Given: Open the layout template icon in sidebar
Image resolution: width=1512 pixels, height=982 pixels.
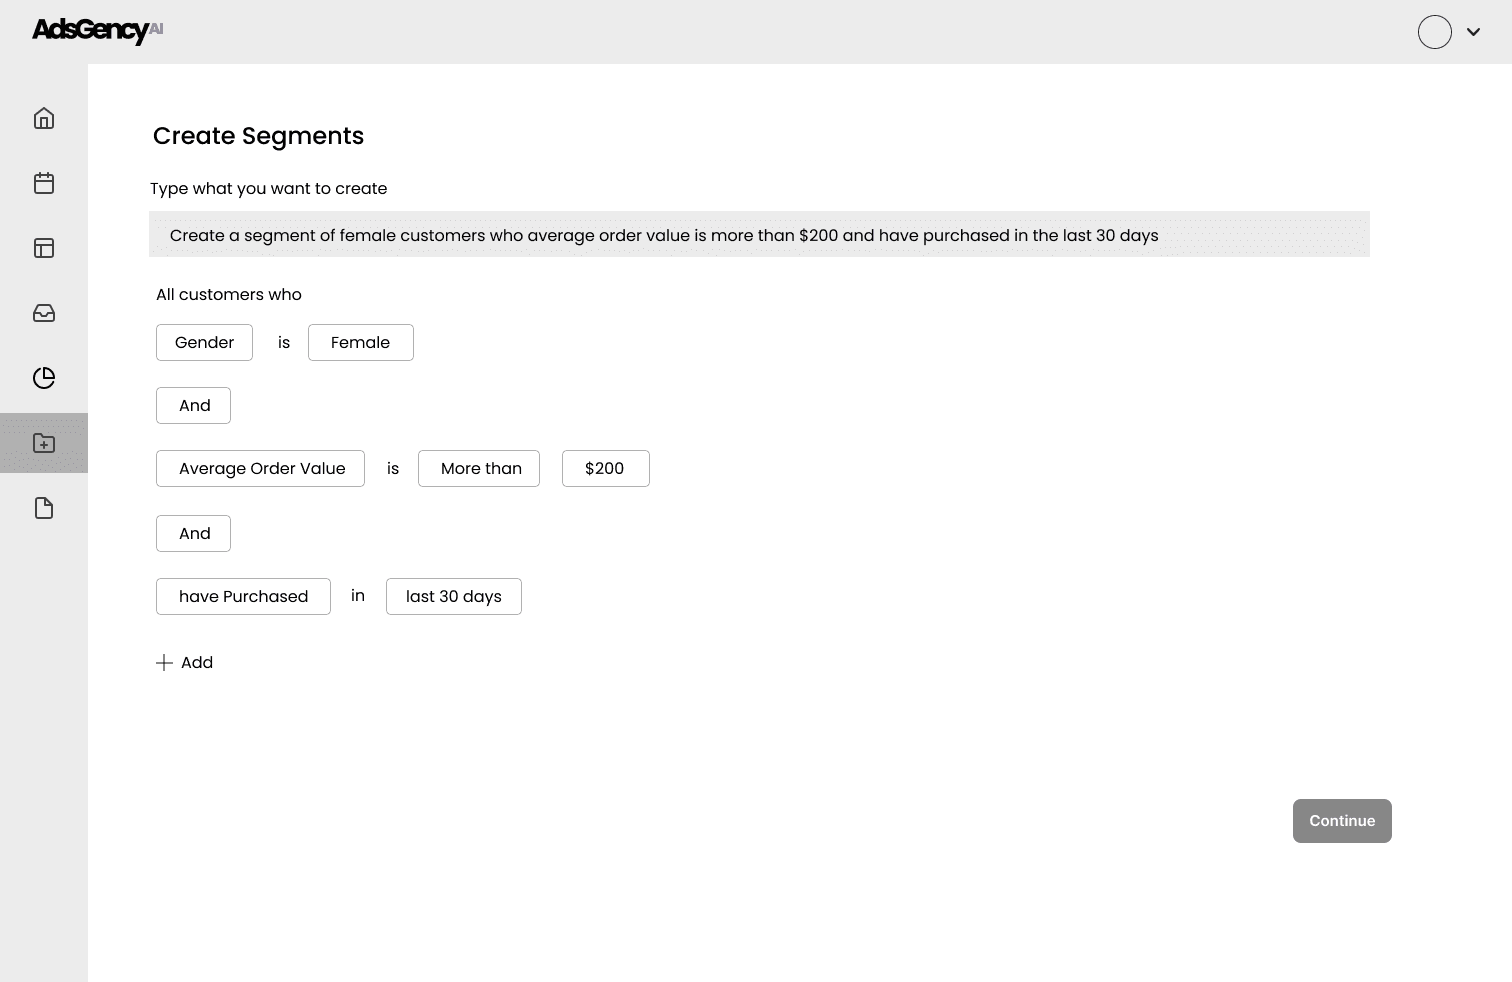Looking at the screenshot, I should click(x=44, y=248).
